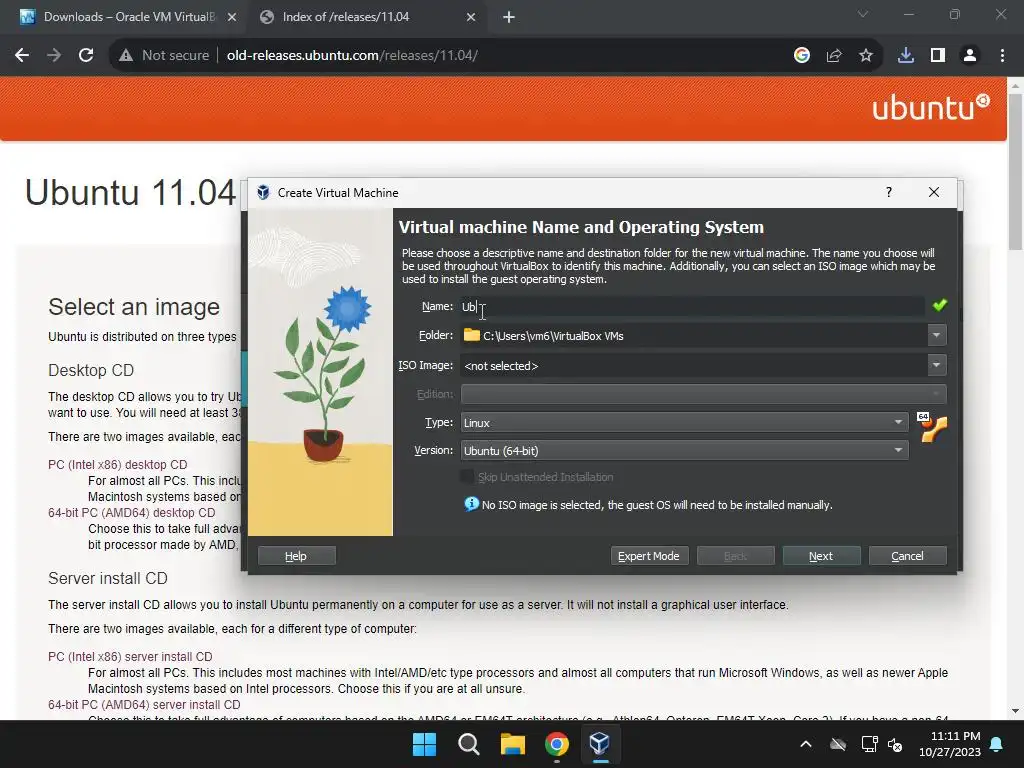Switch to Expert Mode
This screenshot has height=768, width=1024.
pos(649,556)
